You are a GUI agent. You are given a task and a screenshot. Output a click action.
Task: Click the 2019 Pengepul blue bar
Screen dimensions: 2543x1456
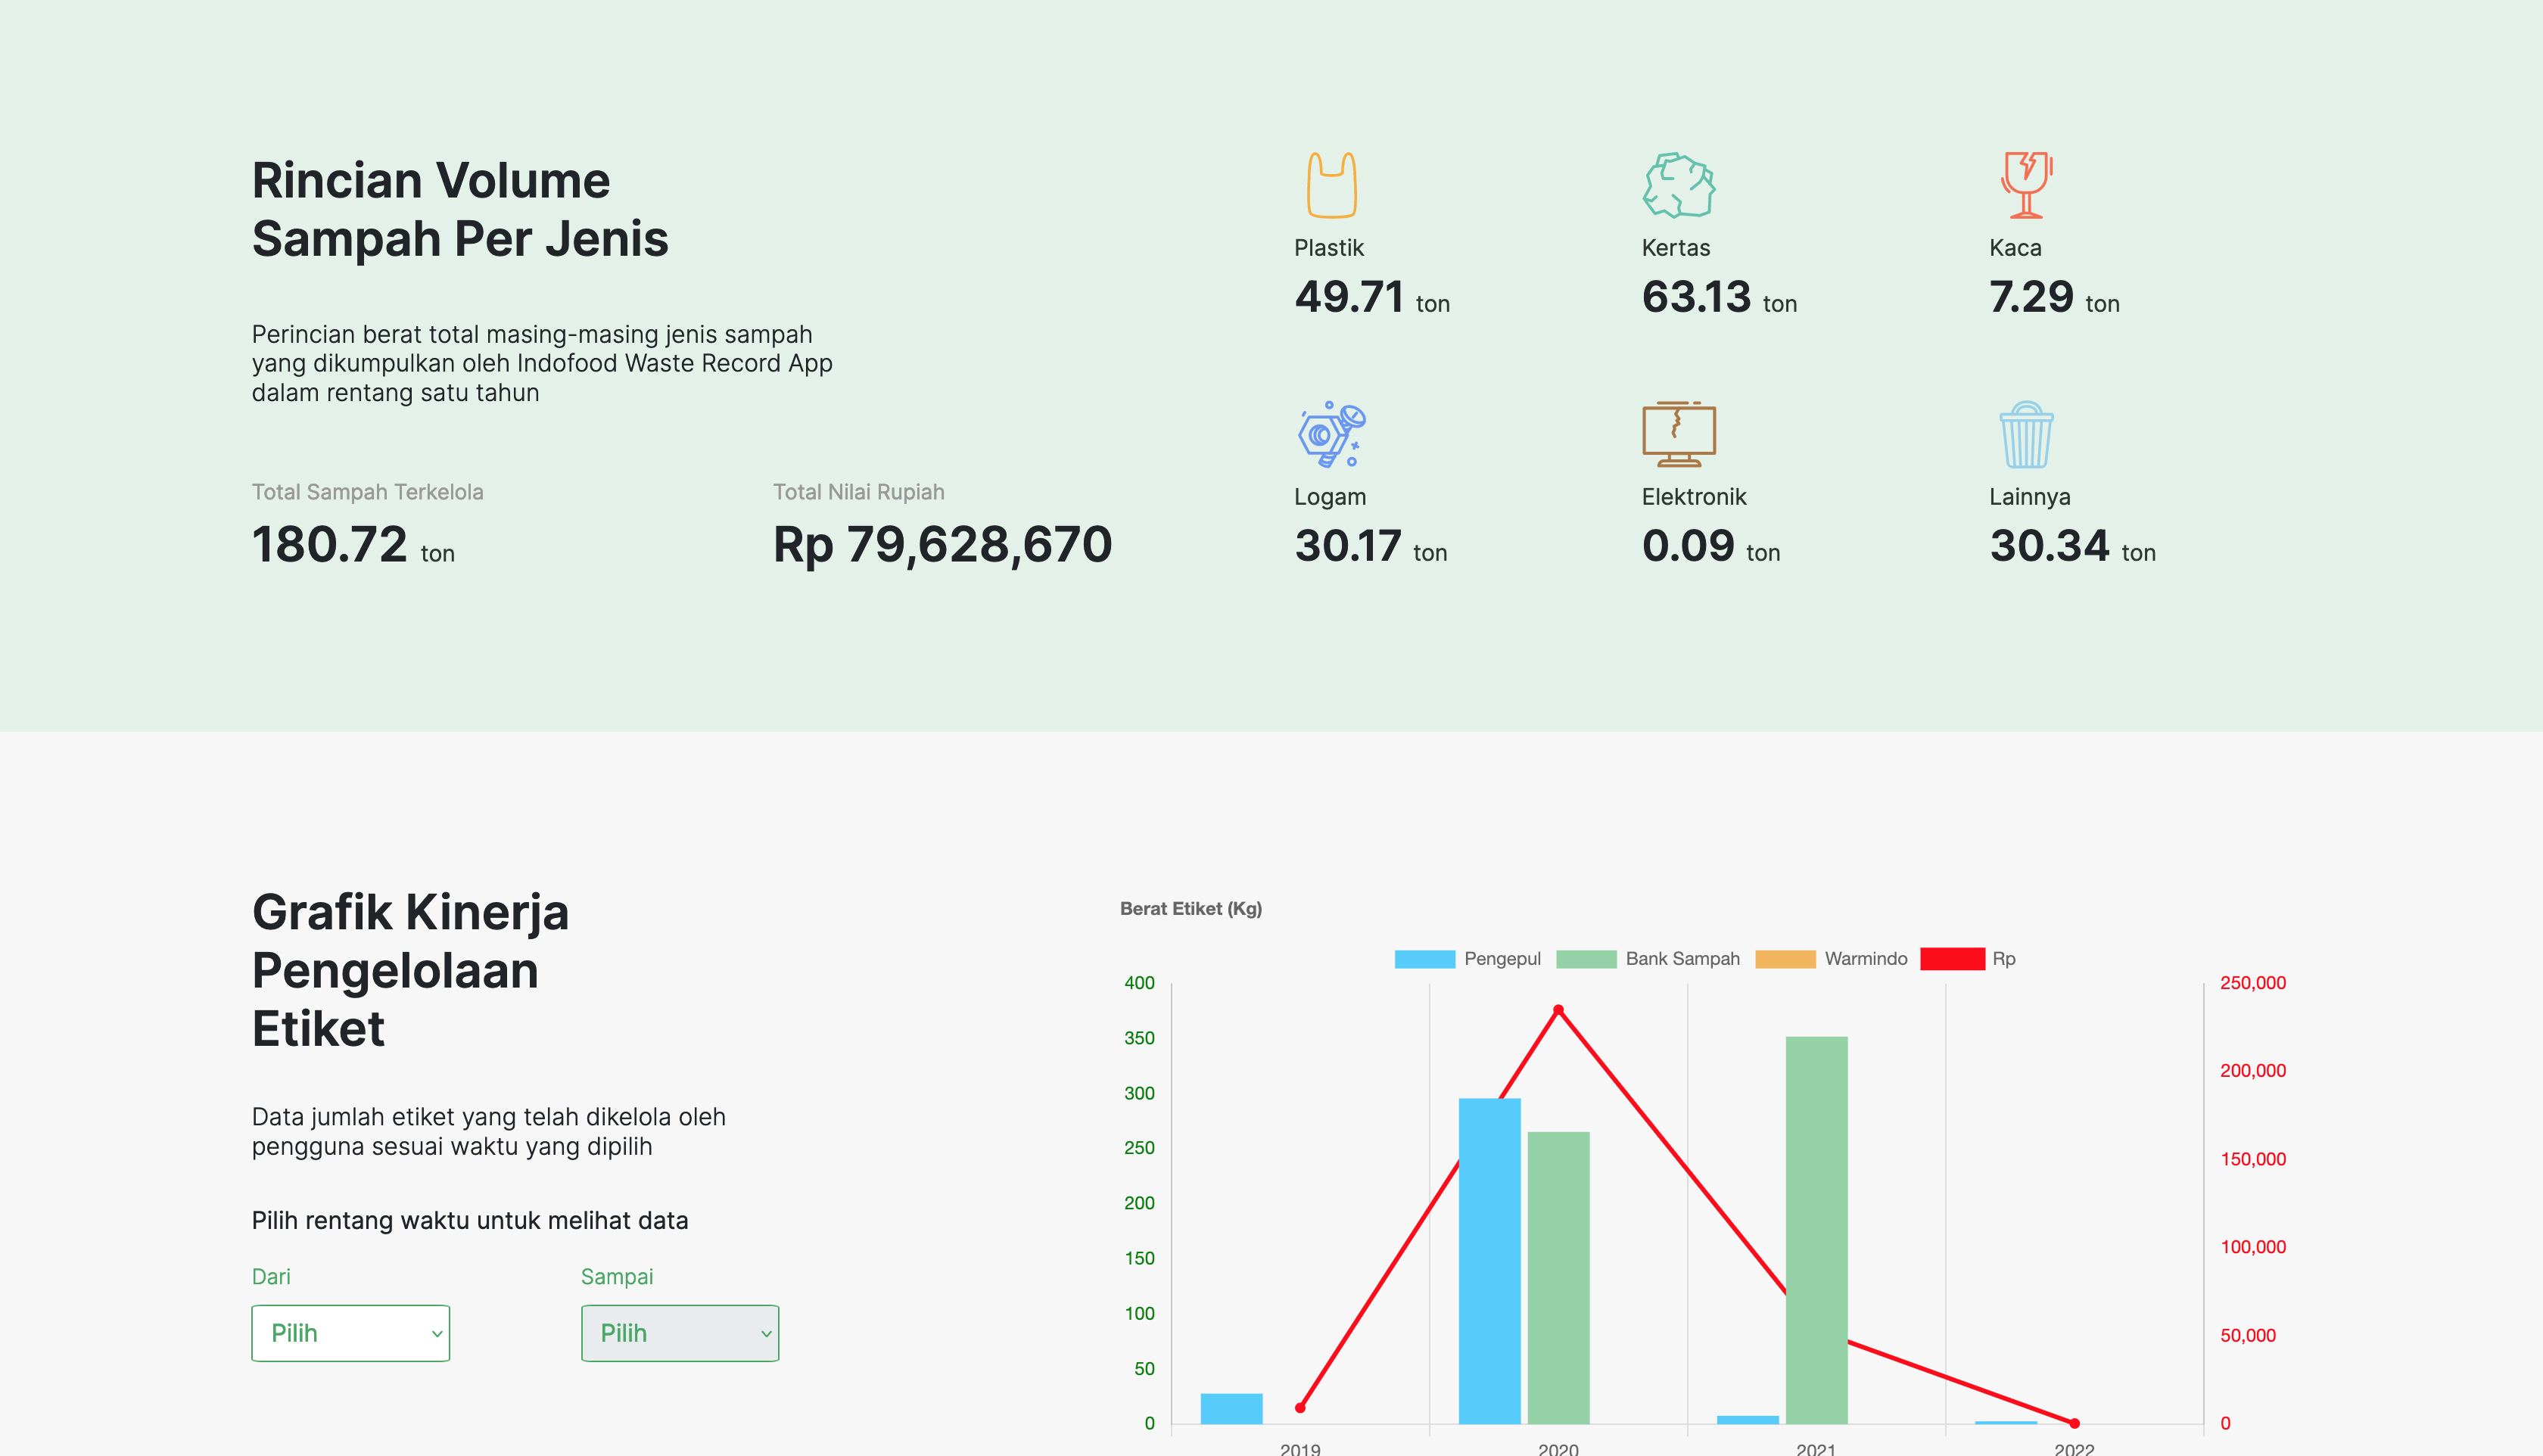(x=1231, y=1409)
